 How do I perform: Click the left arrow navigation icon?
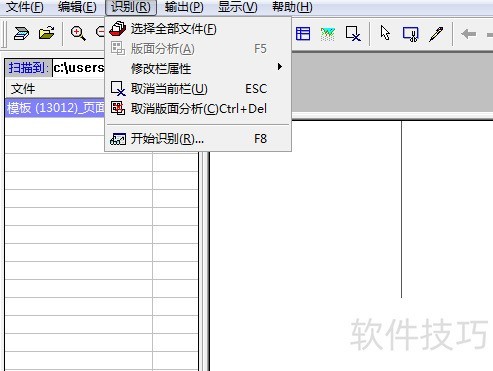(468, 34)
